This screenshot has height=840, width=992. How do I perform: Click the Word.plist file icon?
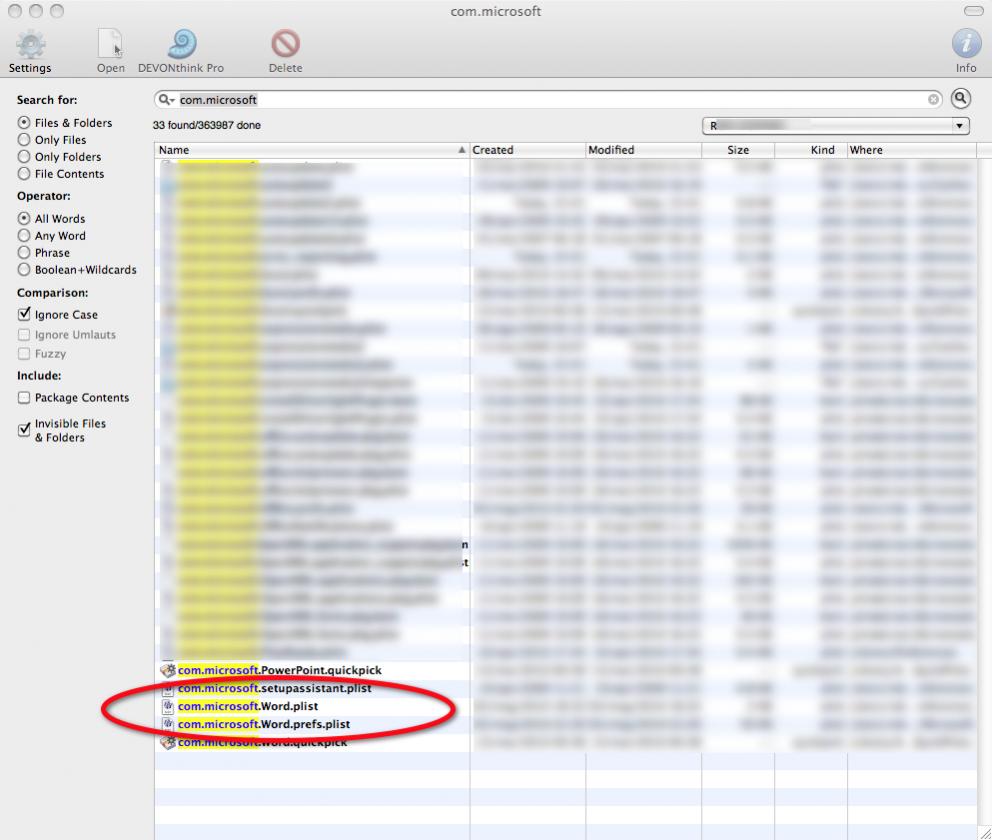tap(168, 706)
